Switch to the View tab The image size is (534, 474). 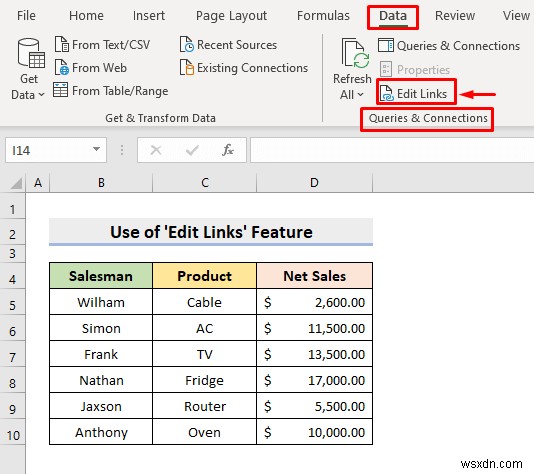516,16
